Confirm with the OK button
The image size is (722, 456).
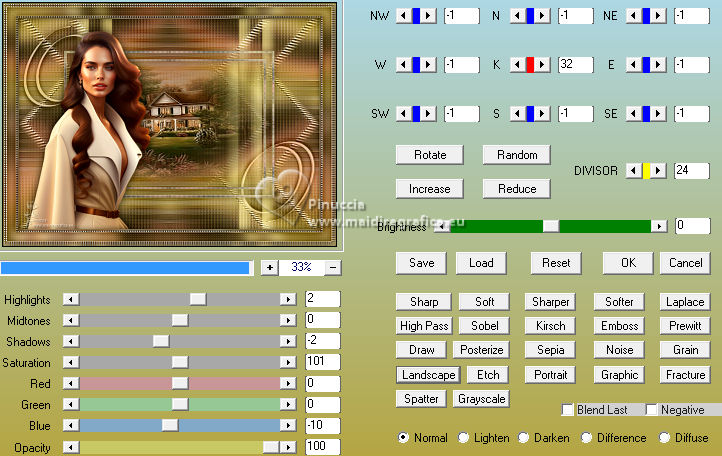coord(628,263)
